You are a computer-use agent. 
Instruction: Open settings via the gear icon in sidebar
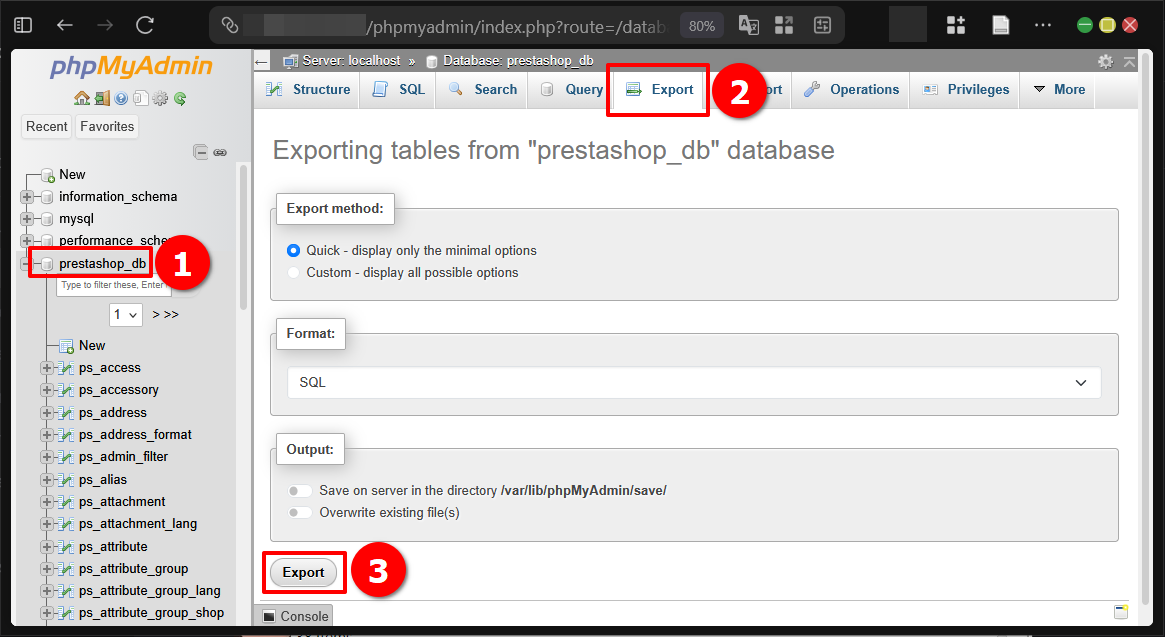(x=160, y=98)
